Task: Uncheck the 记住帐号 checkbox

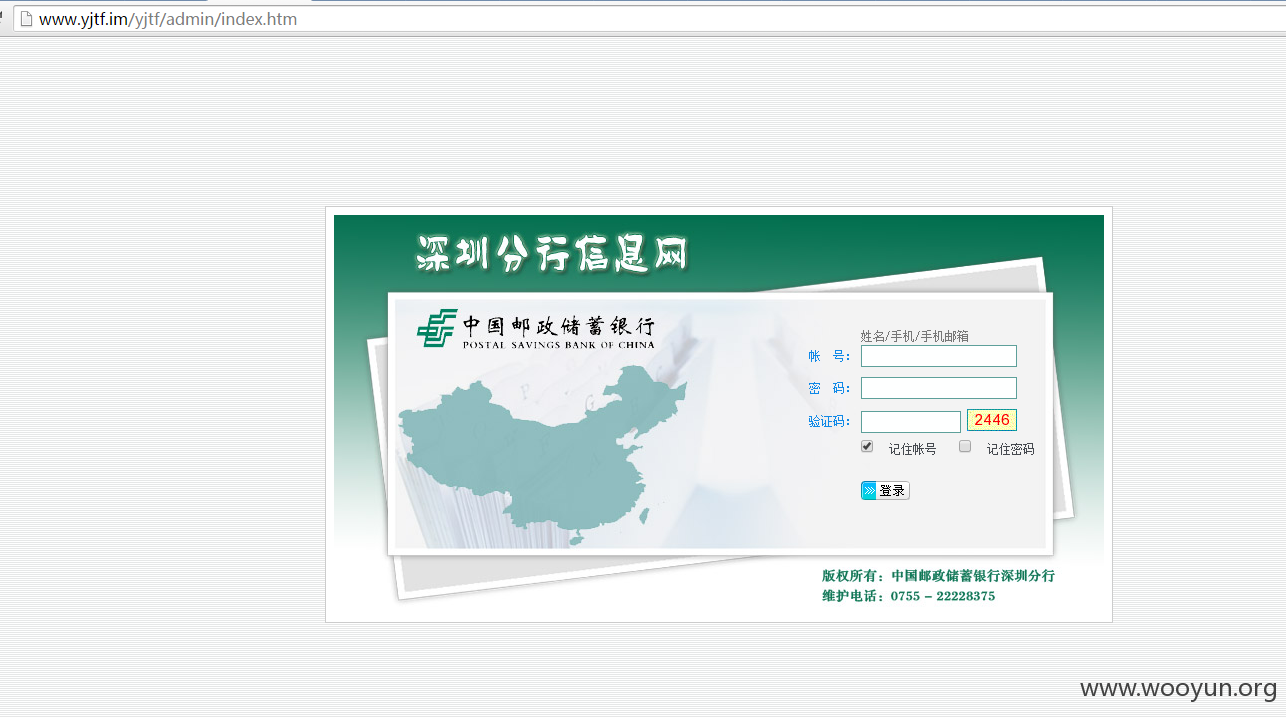Action: click(x=867, y=447)
